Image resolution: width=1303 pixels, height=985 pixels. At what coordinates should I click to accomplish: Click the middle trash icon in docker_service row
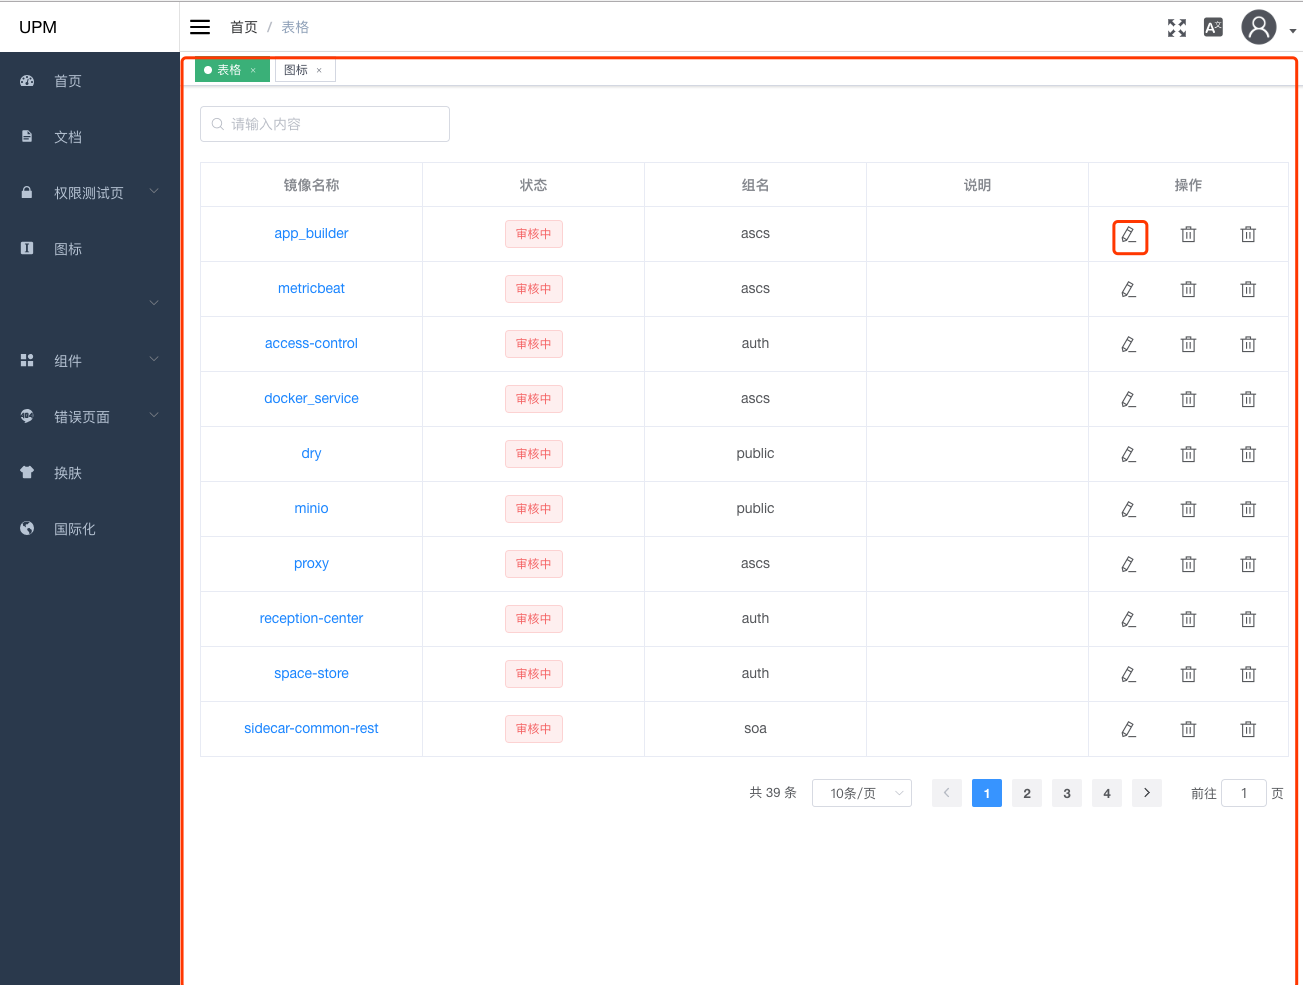pyautogui.click(x=1188, y=399)
